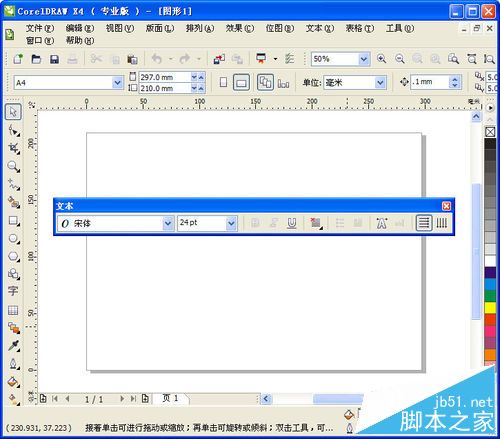The width and height of the screenshot is (500, 439).
Task: Open the text alignment dropdown
Action: [315, 223]
